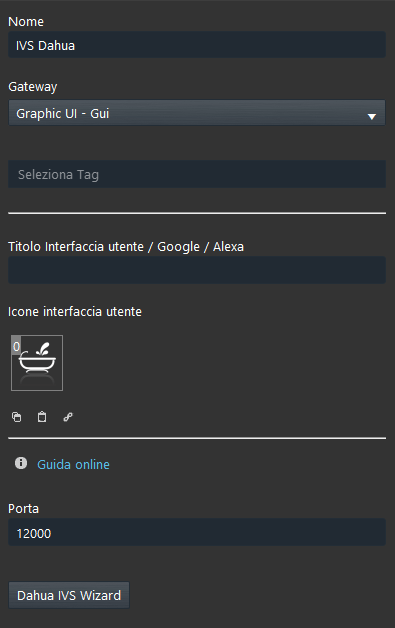Viewport: 395px width, 628px height.
Task: Click the copy icons button
Action: coord(16,417)
